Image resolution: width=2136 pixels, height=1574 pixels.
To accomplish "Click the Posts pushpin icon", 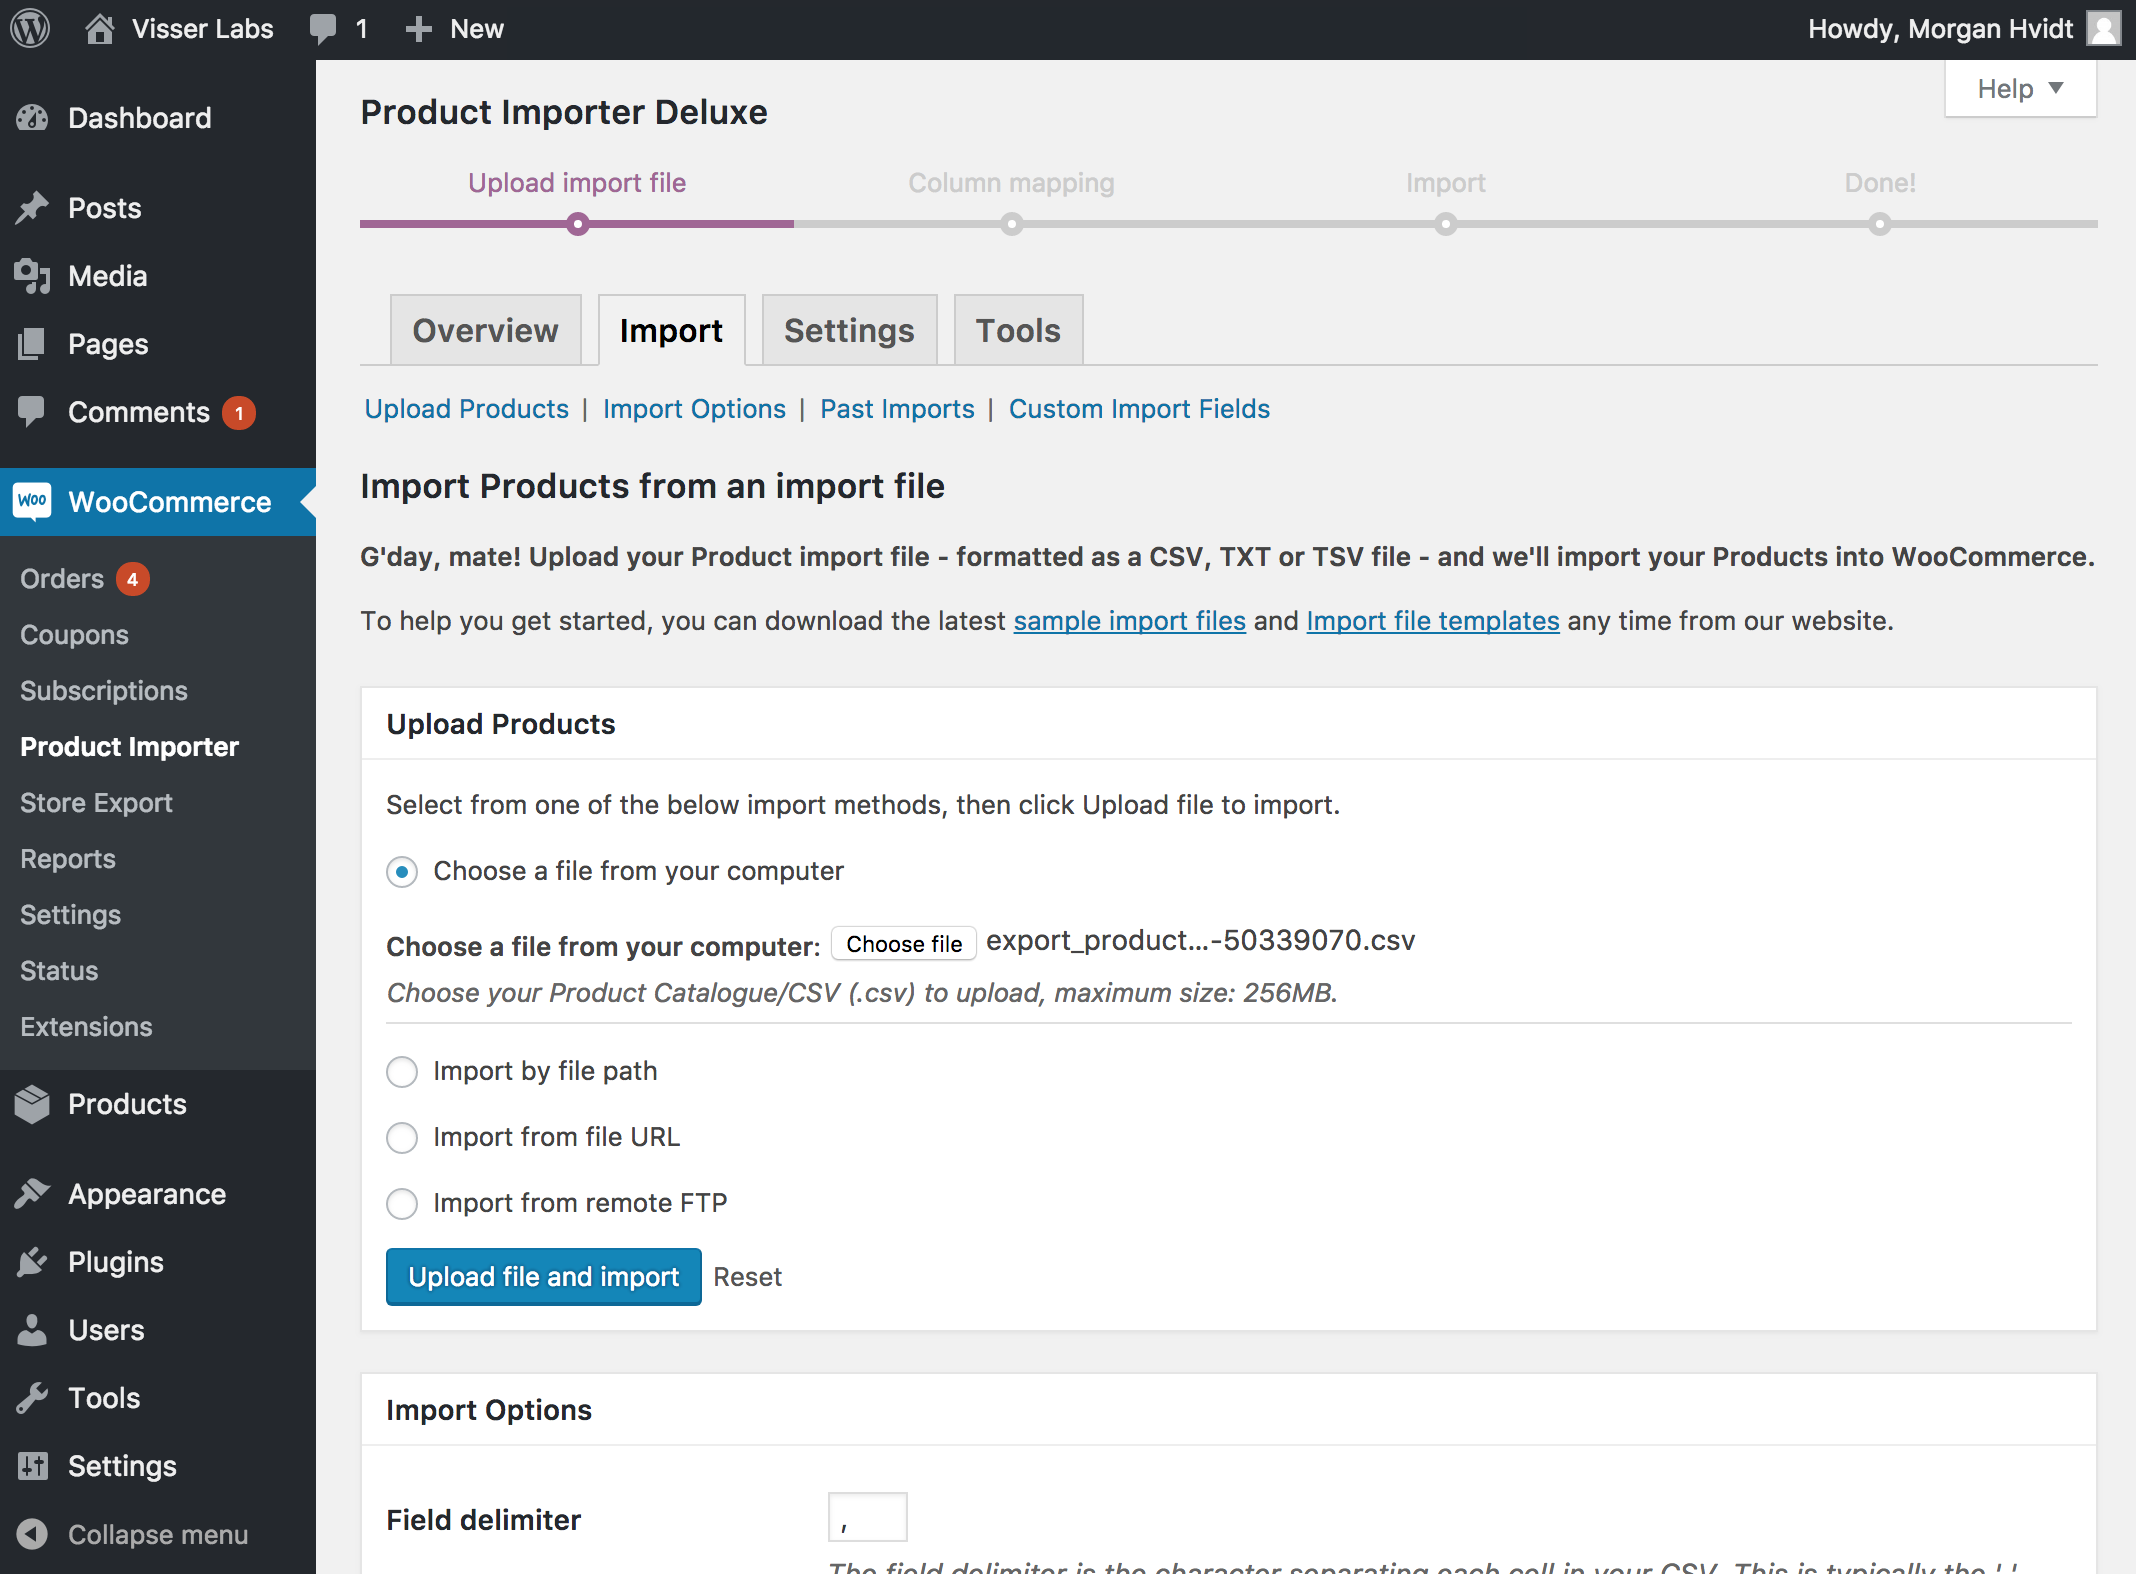I will pos(32,208).
